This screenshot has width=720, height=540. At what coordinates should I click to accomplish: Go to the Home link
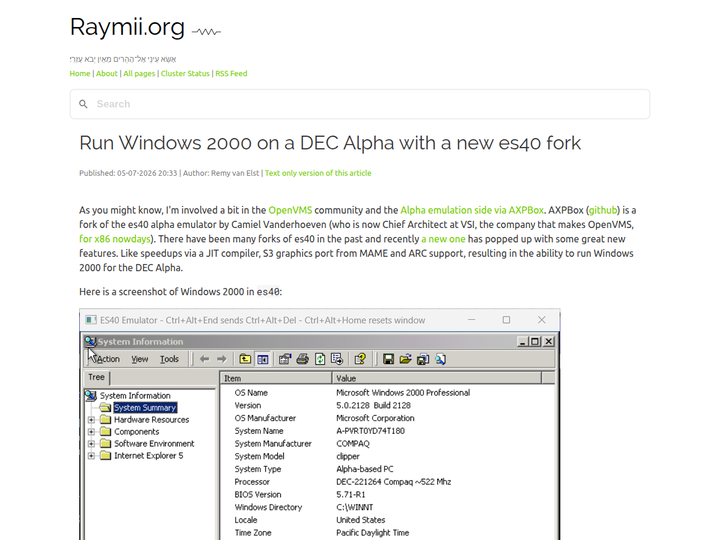[80, 73]
